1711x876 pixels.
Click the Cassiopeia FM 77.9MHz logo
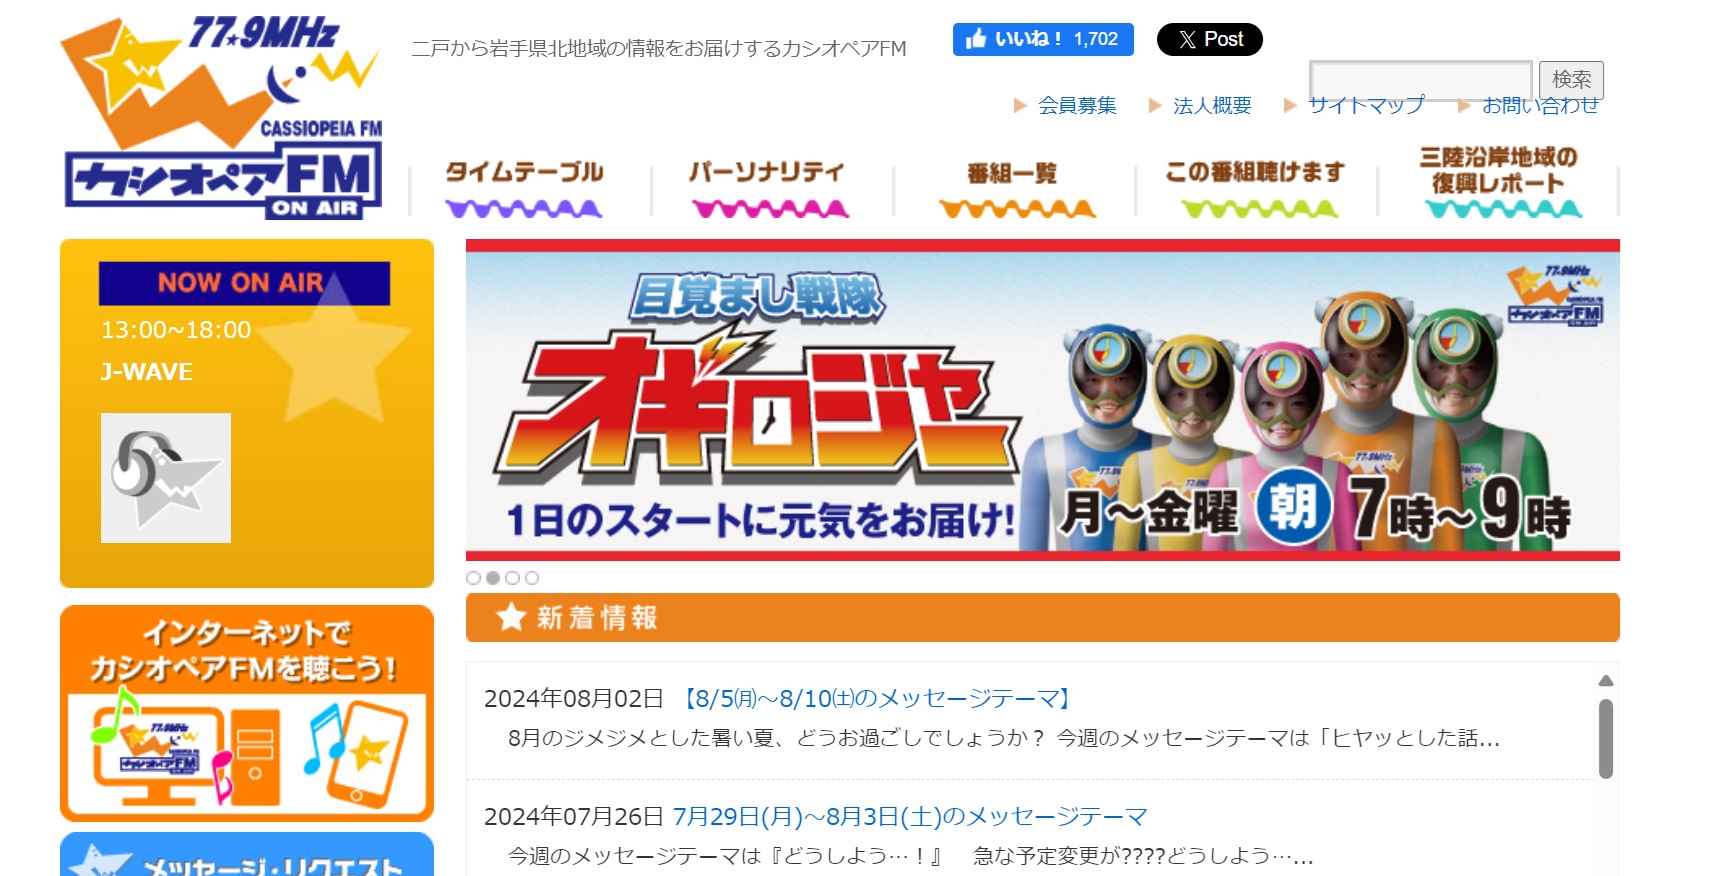[x=222, y=117]
